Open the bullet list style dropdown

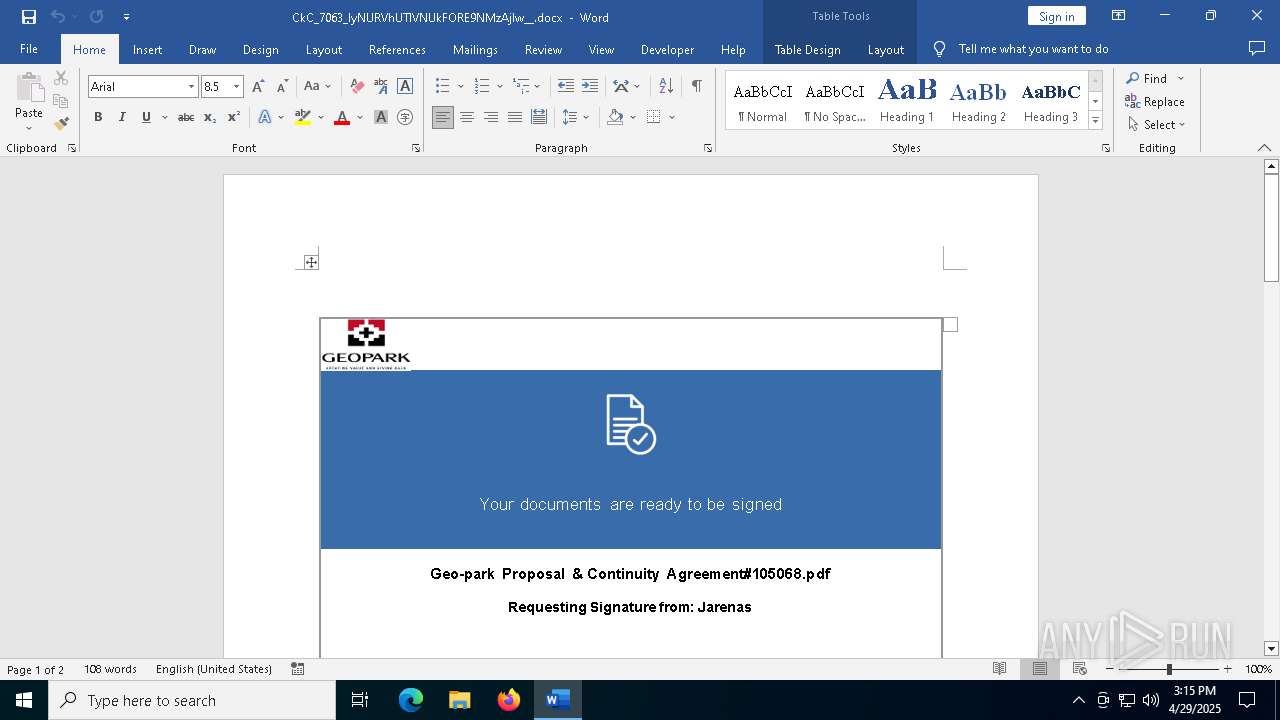pyautogui.click(x=461, y=87)
